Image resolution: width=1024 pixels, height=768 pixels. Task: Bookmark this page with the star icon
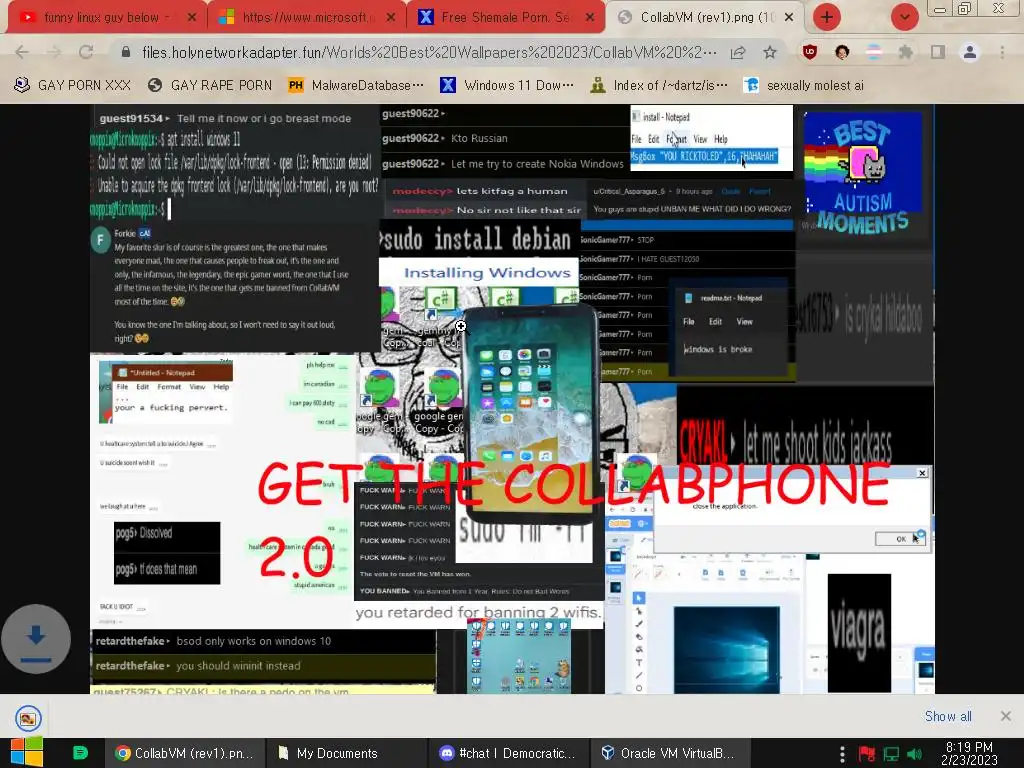[x=770, y=52]
